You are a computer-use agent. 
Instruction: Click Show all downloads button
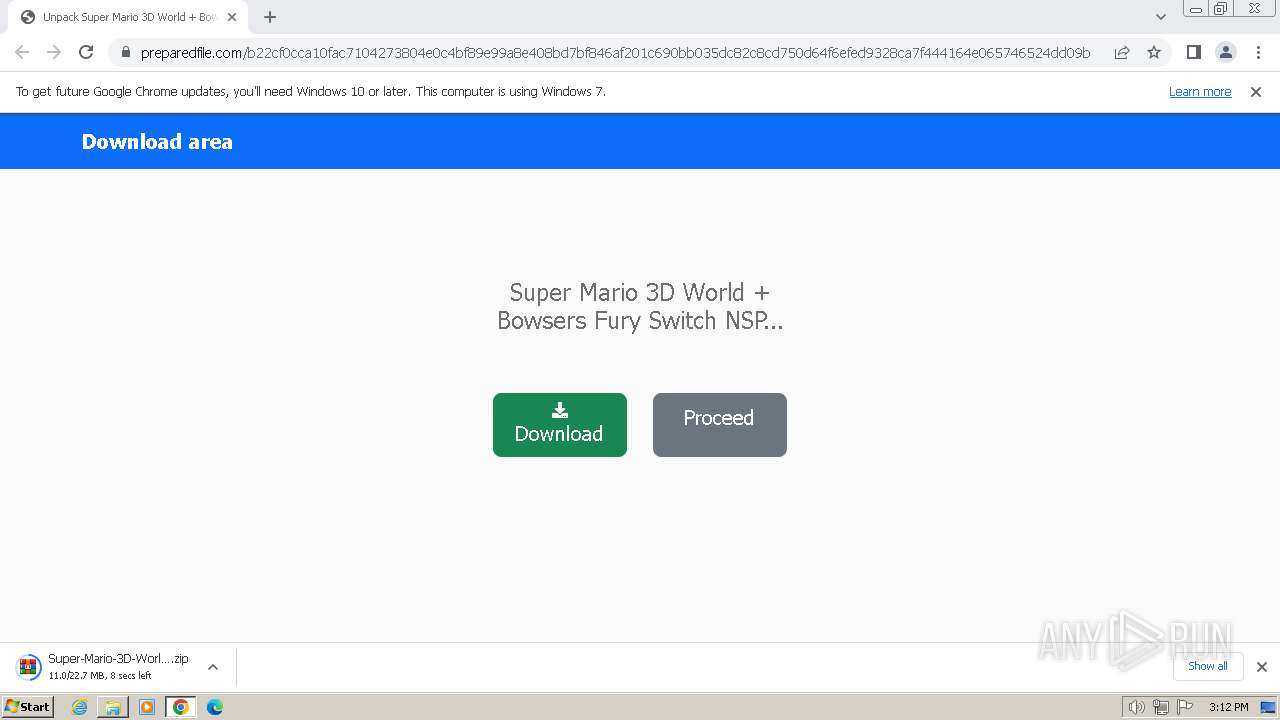coord(1208,666)
